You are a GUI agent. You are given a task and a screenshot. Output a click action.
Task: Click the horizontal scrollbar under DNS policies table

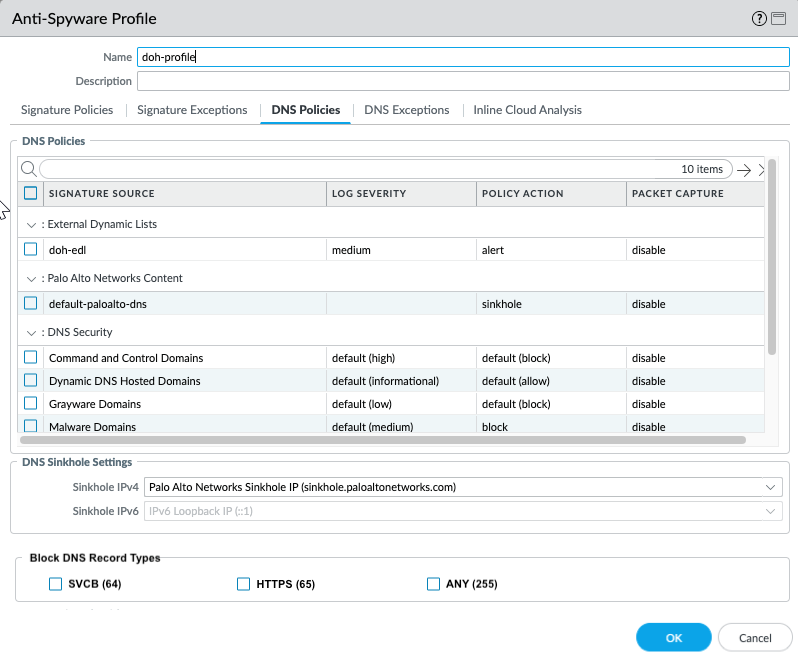pyautogui.click(x=382, y=439)
